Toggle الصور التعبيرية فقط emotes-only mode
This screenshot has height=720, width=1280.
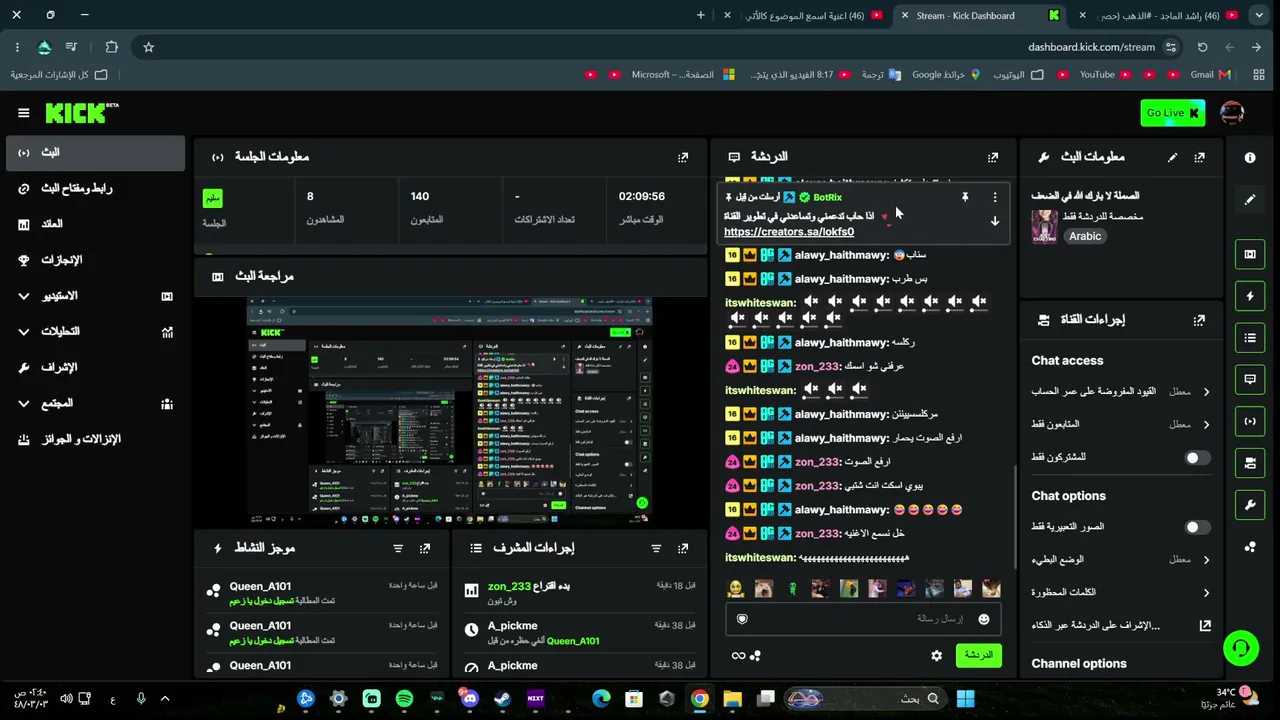point(1197,527)
